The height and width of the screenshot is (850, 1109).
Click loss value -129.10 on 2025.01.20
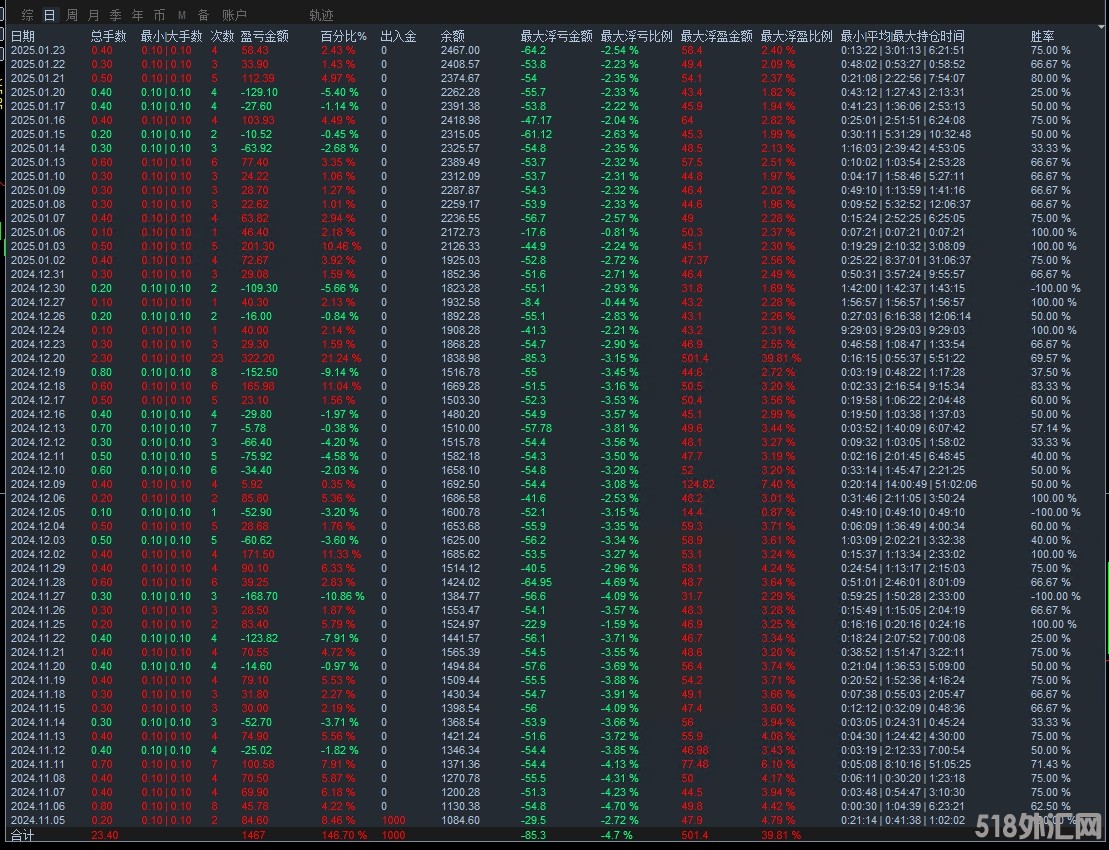coord(259,92)
